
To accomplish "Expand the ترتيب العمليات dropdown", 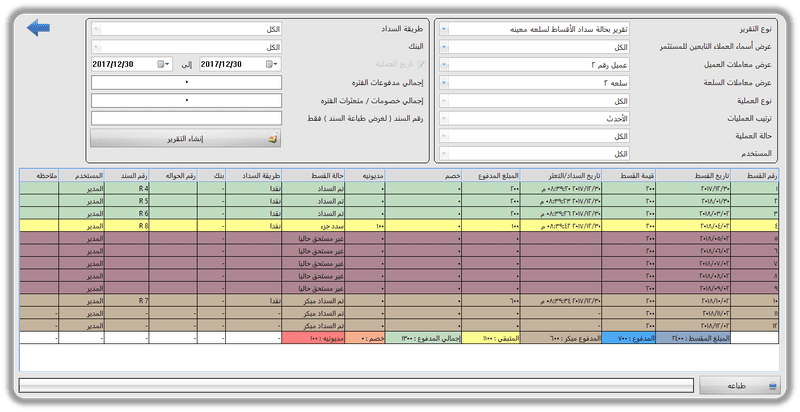I will 445,119.
